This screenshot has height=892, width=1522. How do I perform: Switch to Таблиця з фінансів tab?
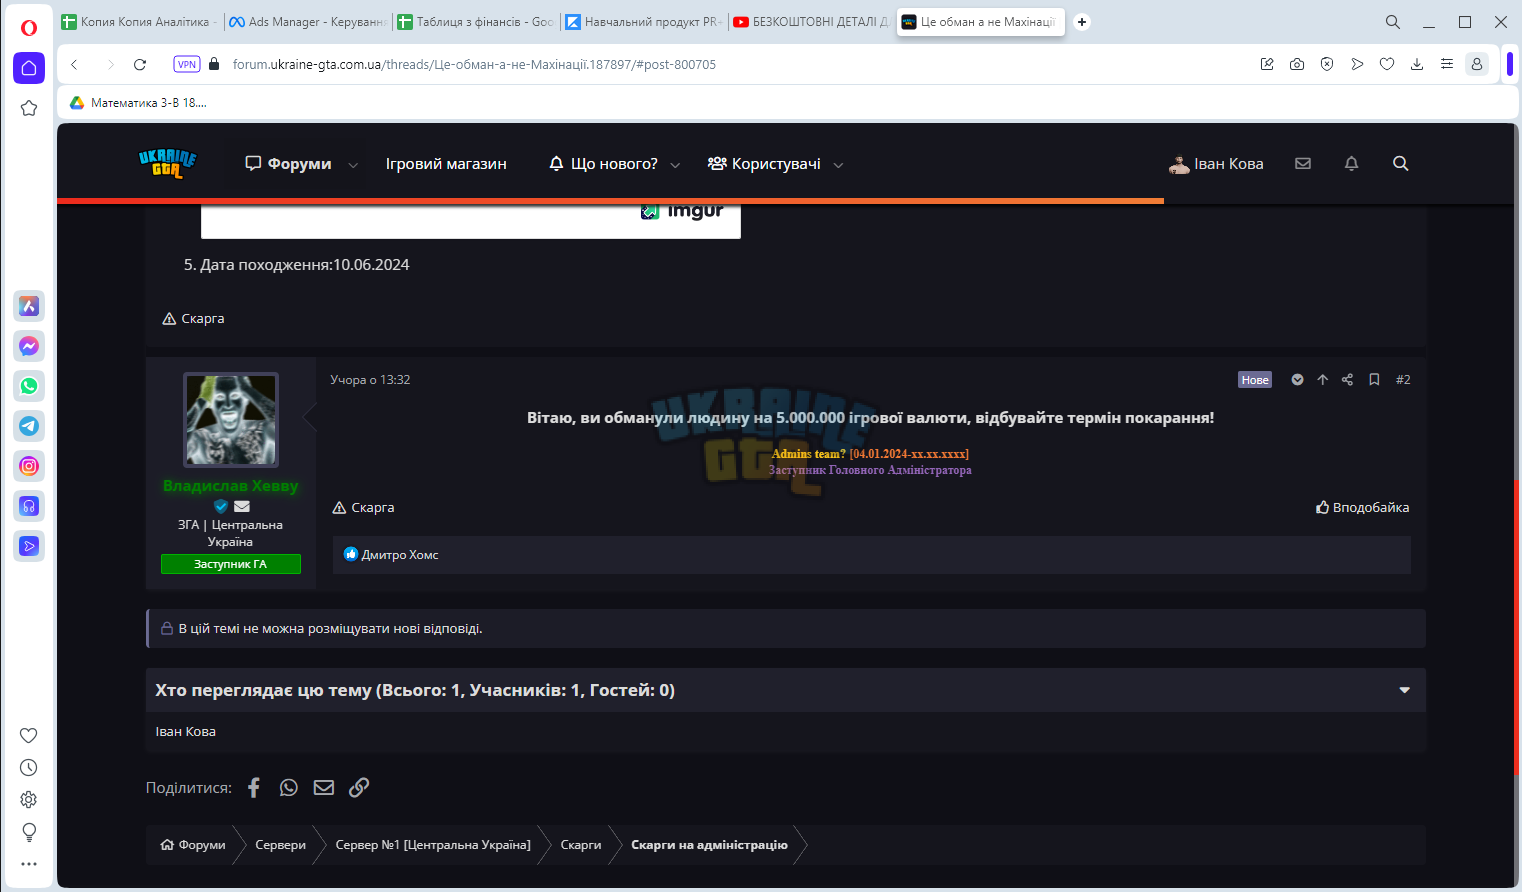[474, 22]
